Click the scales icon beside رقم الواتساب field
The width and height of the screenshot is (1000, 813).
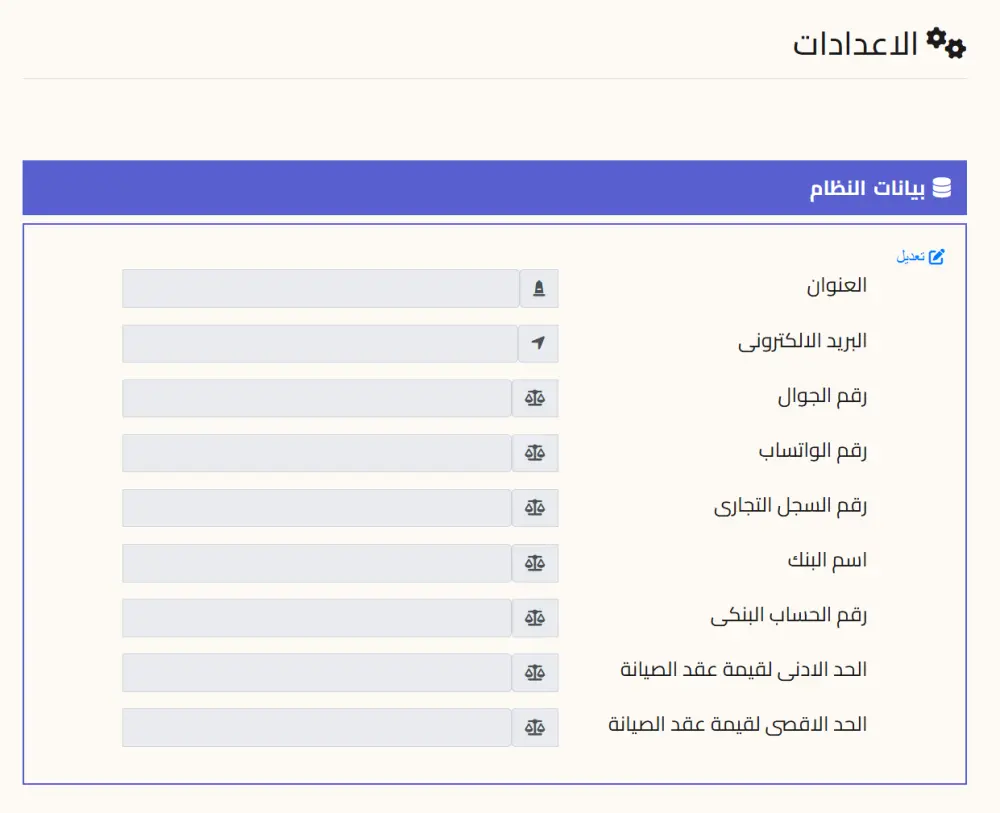[x=536, y=452]
